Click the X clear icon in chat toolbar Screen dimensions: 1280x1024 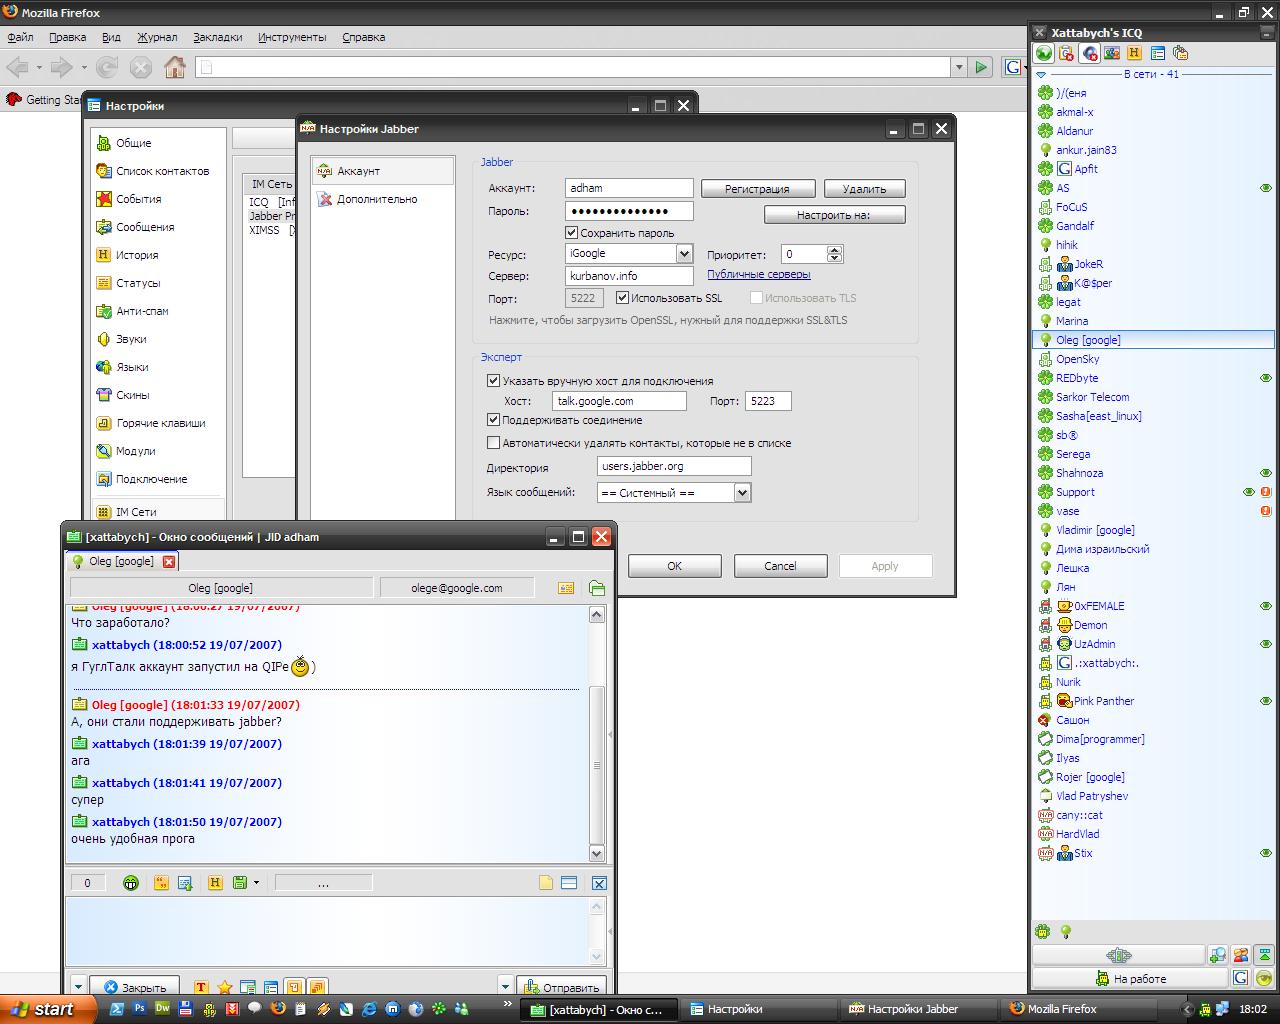click(x=599, y=883)
